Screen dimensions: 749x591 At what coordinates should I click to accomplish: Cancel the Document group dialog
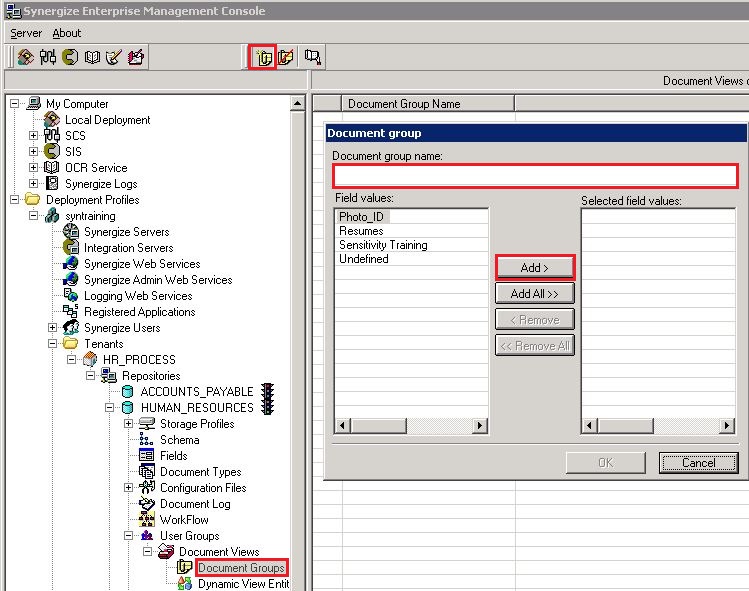point(698,462)
